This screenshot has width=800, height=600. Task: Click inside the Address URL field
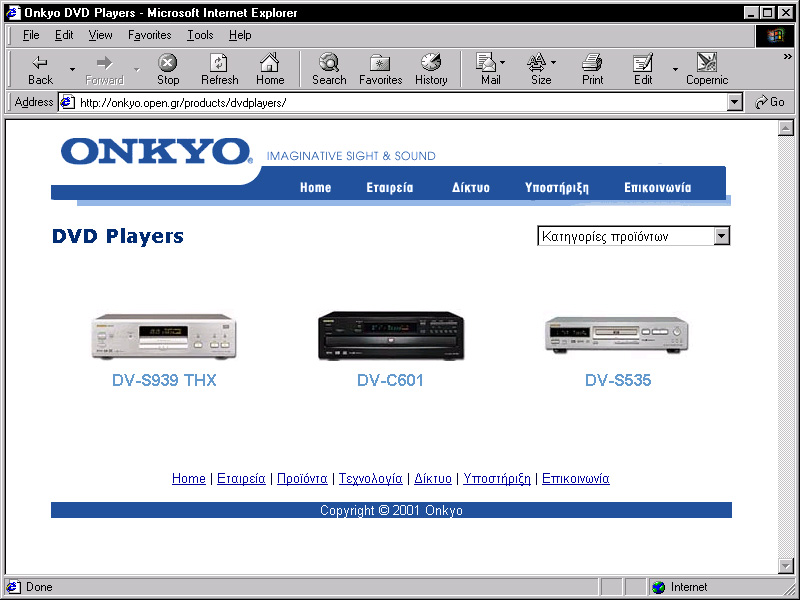pos(401,103)
